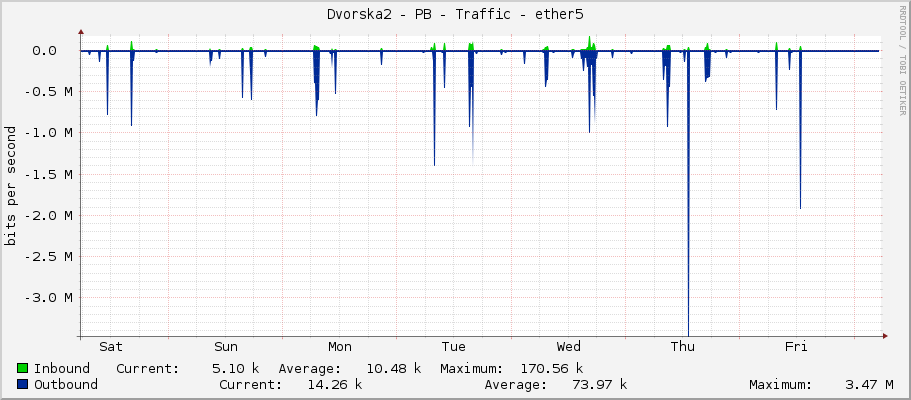Click the 'Sat' x-axis label
911x400 pixels.
click(110, 347)
